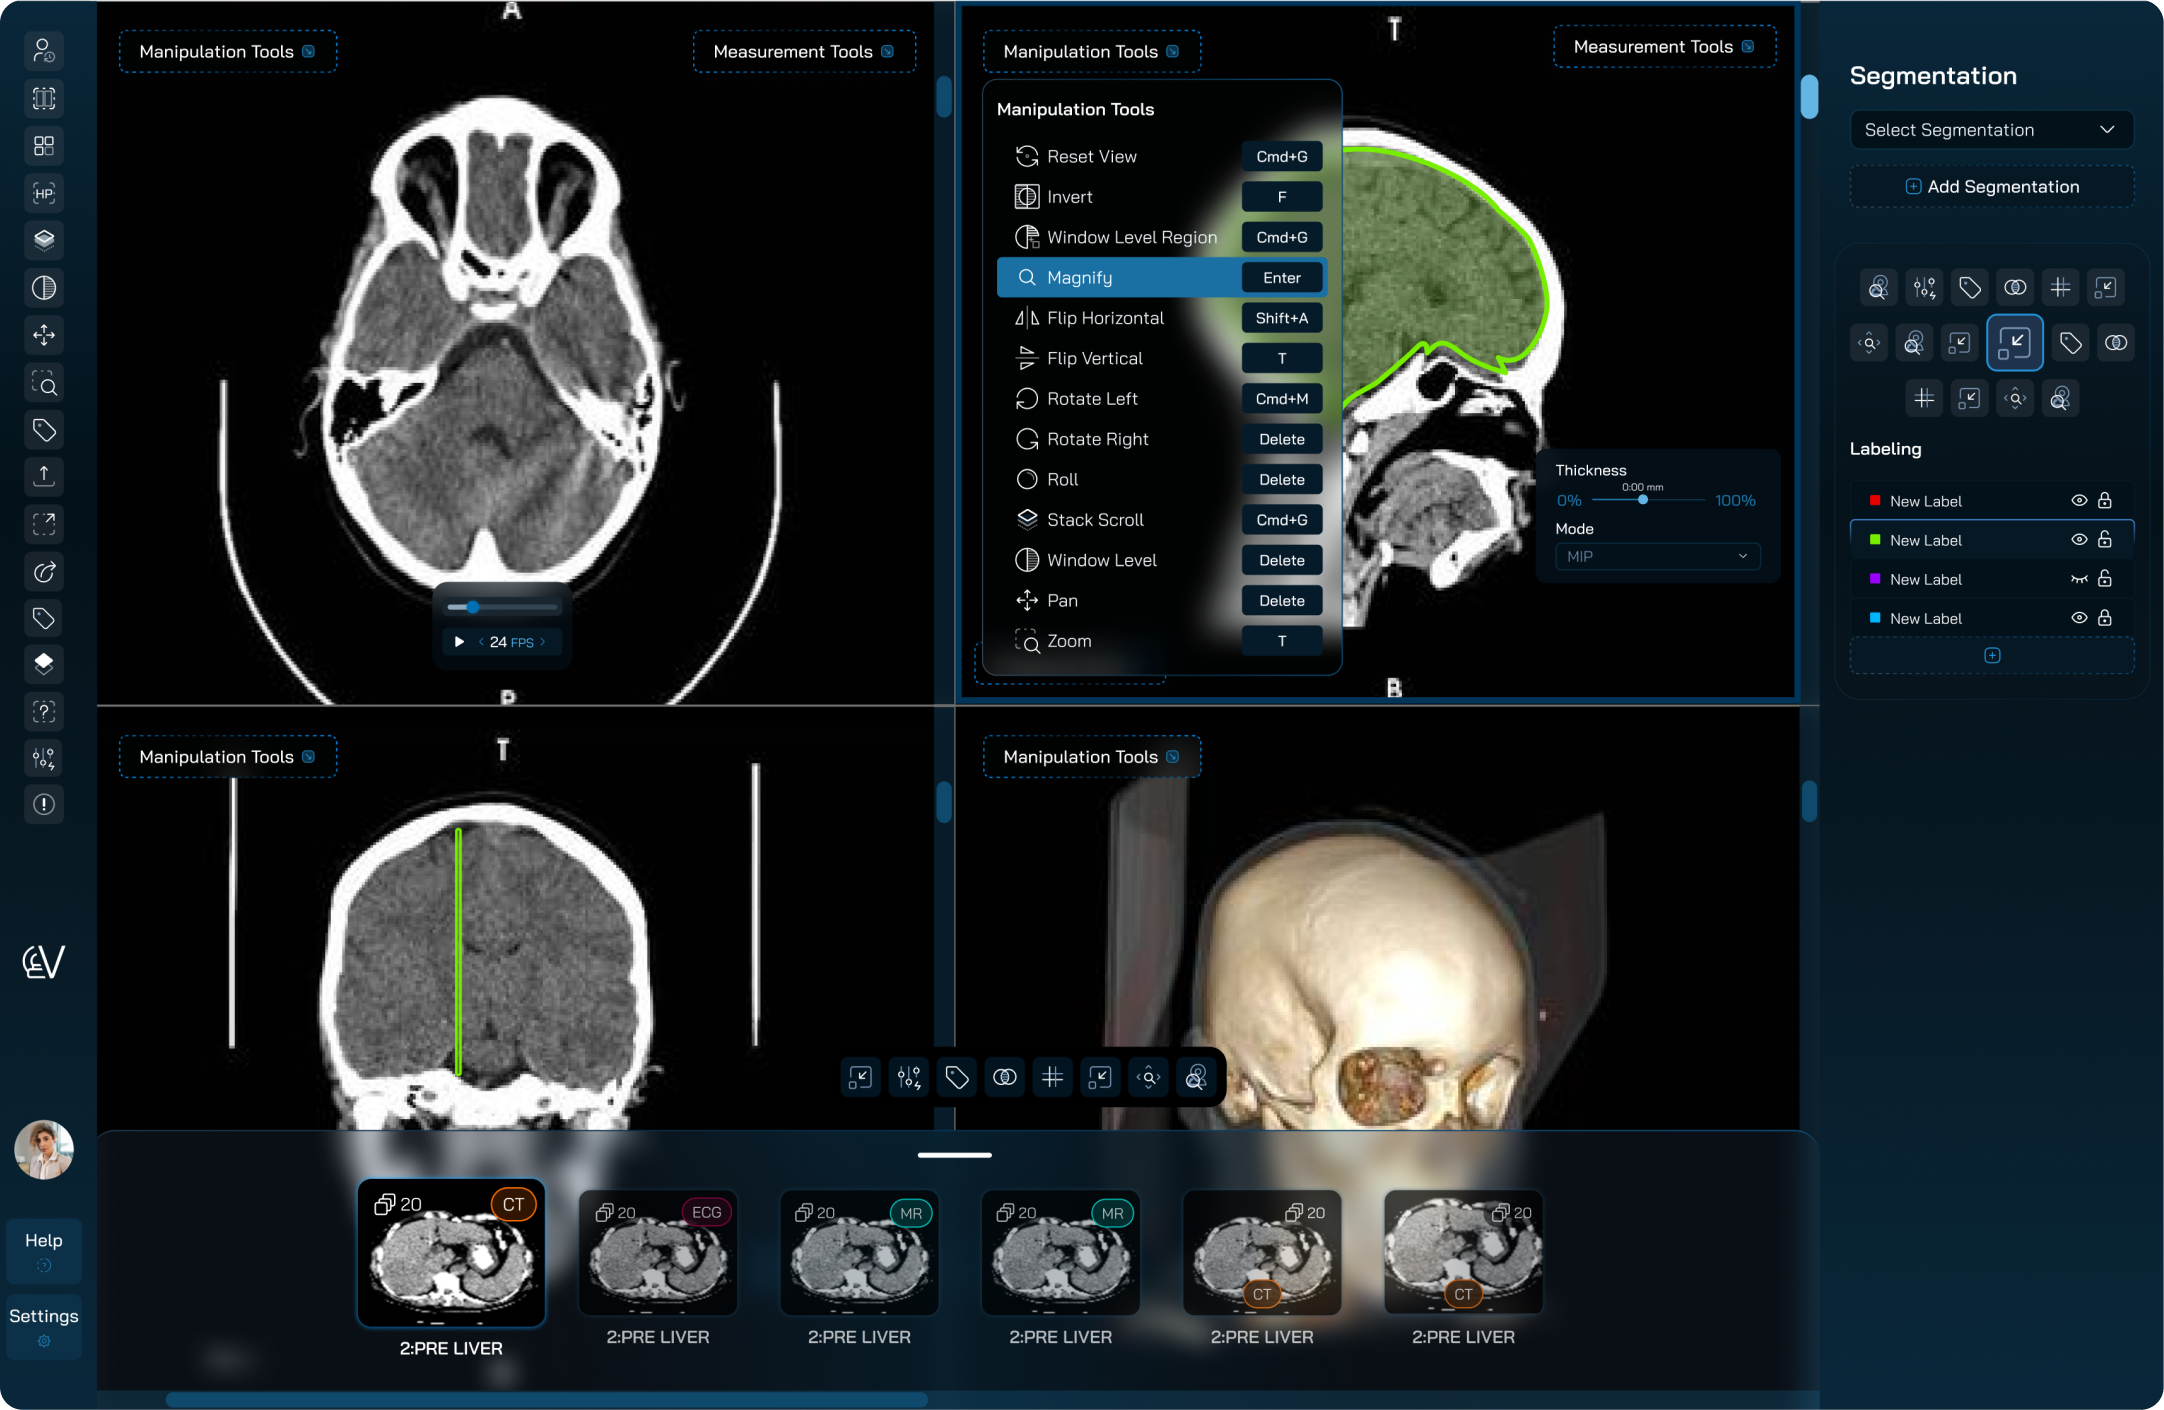This screenshot has height=1410, width=2164.
Task: Click the upload arrow icon in sidebar
Action: coord(44,476)
